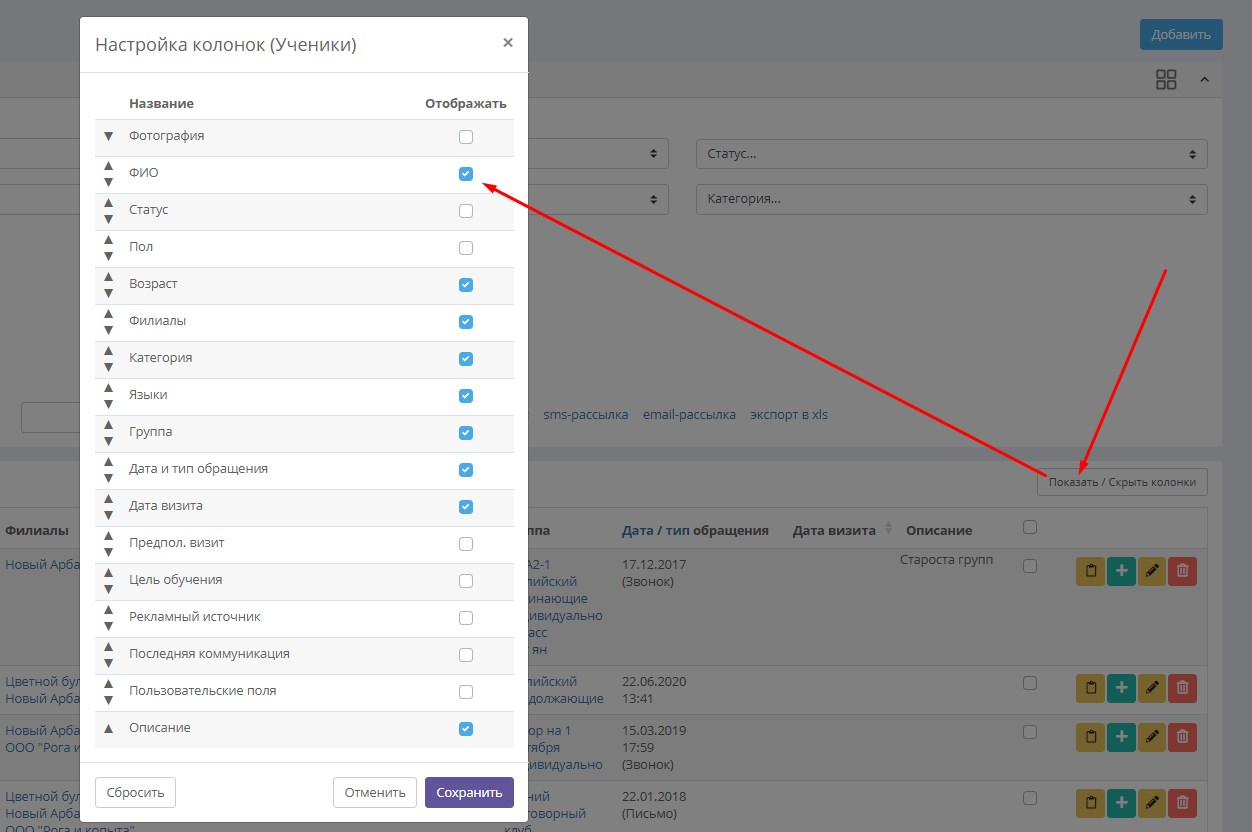The width and height of the screenshot is (1252, 832).
Task: Click pencil edit icon in the 22.01.2018 row
Action: pyautogui.click(x=1152, y=802)
